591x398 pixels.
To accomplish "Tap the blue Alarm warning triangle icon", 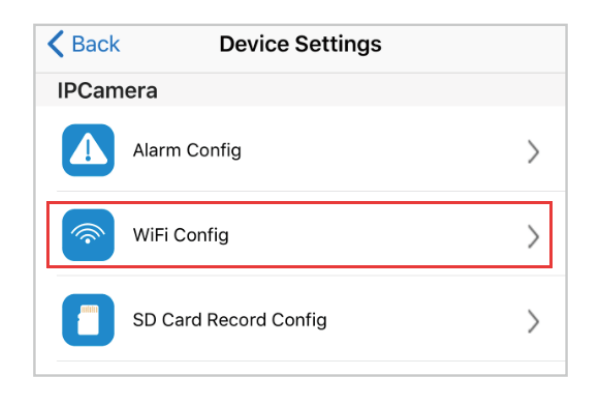I will (x=88, y=150).
